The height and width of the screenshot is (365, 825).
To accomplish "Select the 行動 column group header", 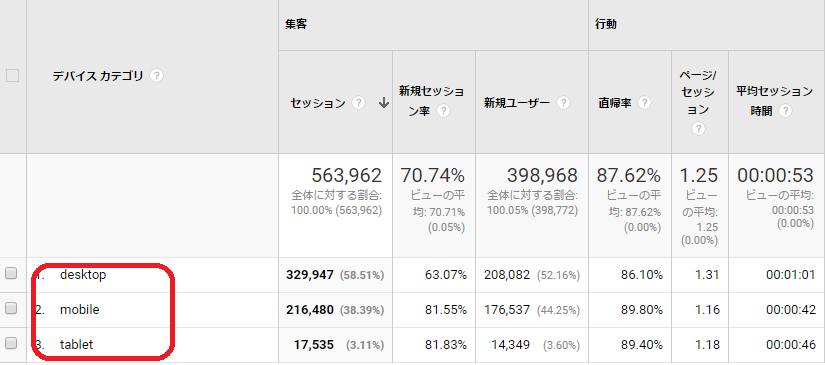I will [606, 25].
